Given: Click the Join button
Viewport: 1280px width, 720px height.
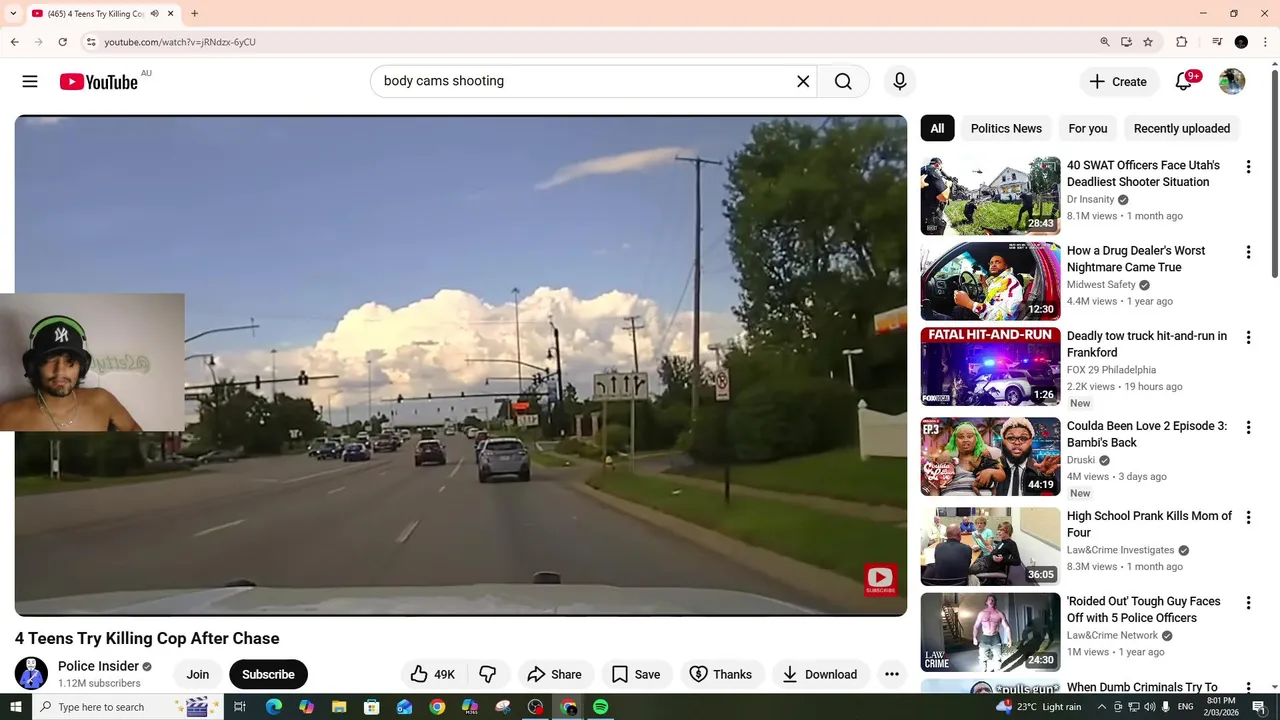Looking at the screenshot, I should (198, 674).
